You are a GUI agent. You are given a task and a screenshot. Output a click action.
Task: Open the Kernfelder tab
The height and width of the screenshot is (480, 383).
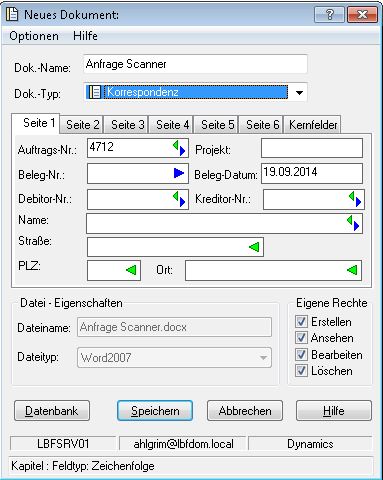coord(313,125)
